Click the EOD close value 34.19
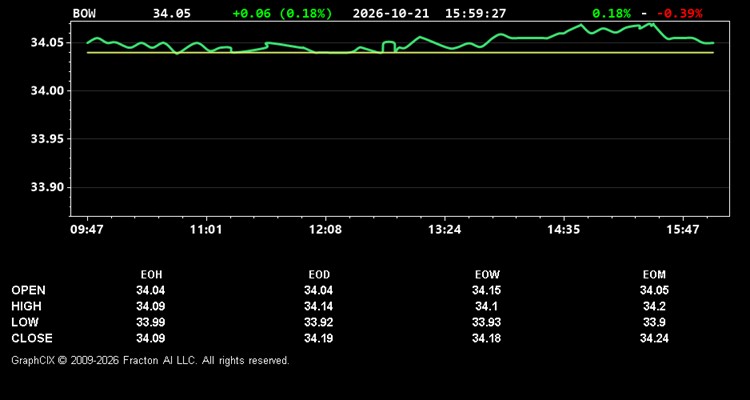The width and height of the screenshot is (750, 400). click(319, 338)
